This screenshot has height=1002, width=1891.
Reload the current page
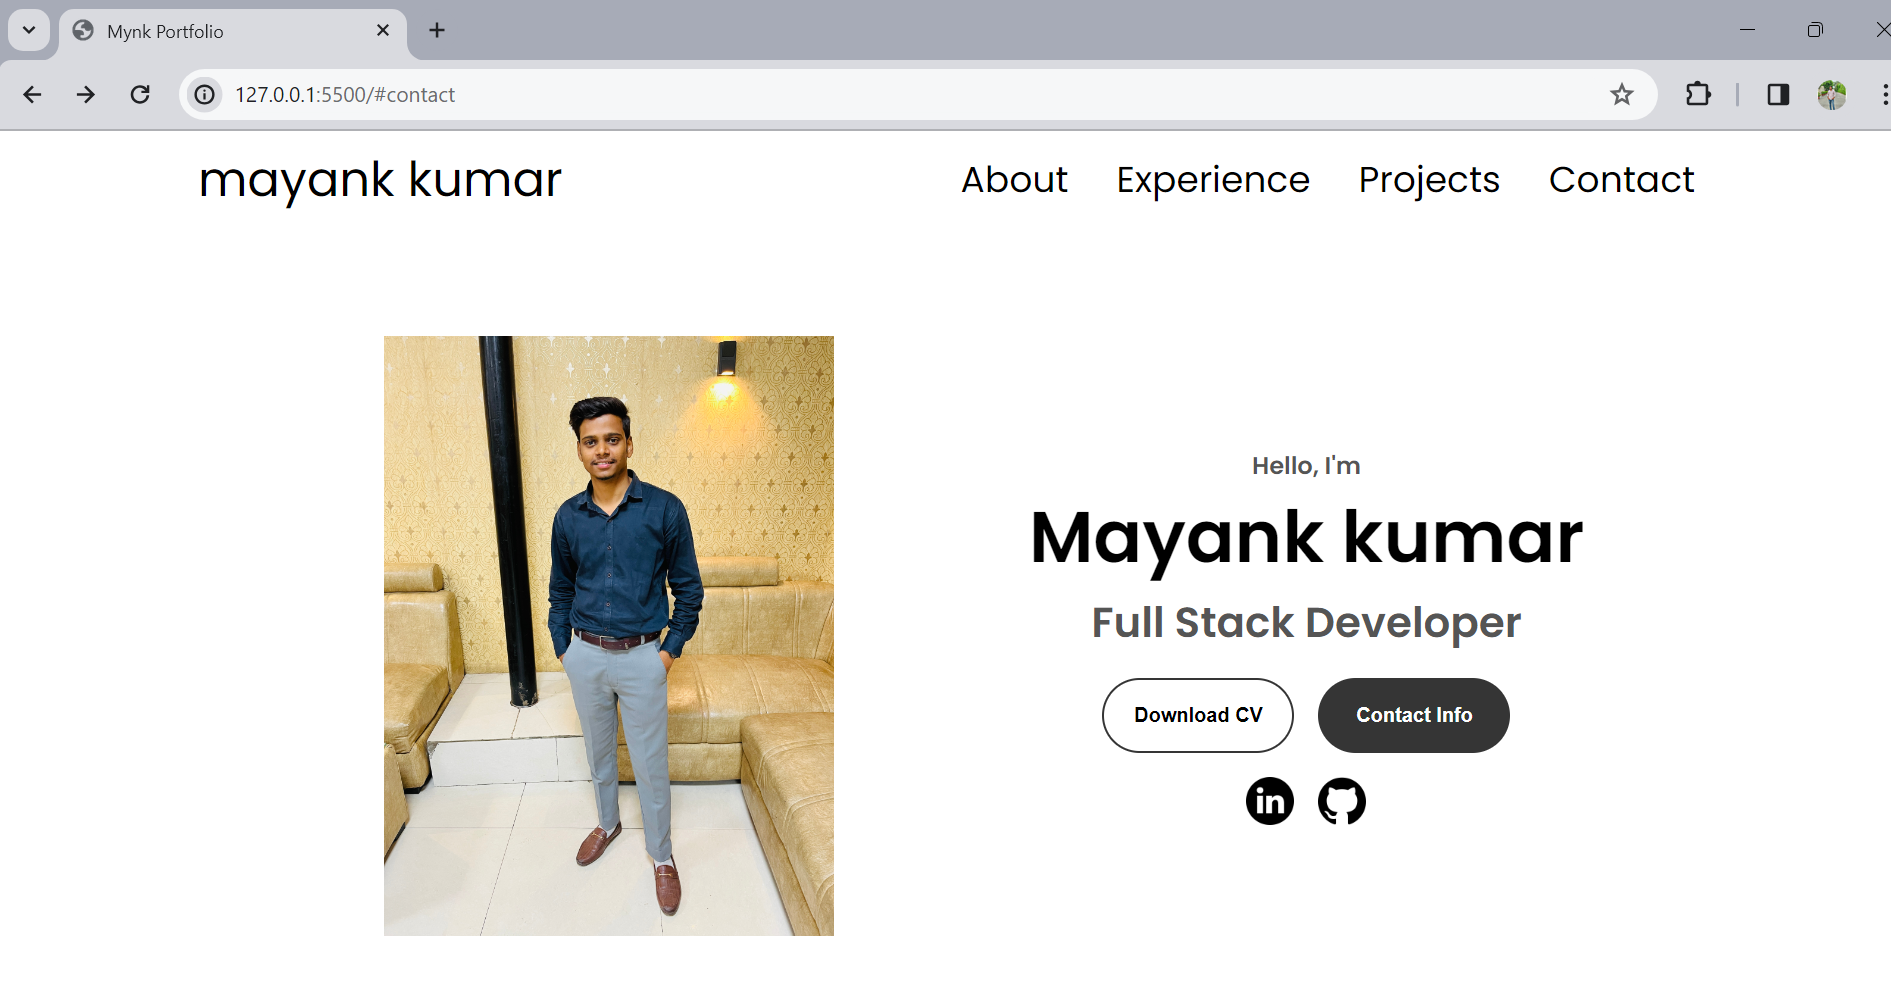[x=140, y=94]
